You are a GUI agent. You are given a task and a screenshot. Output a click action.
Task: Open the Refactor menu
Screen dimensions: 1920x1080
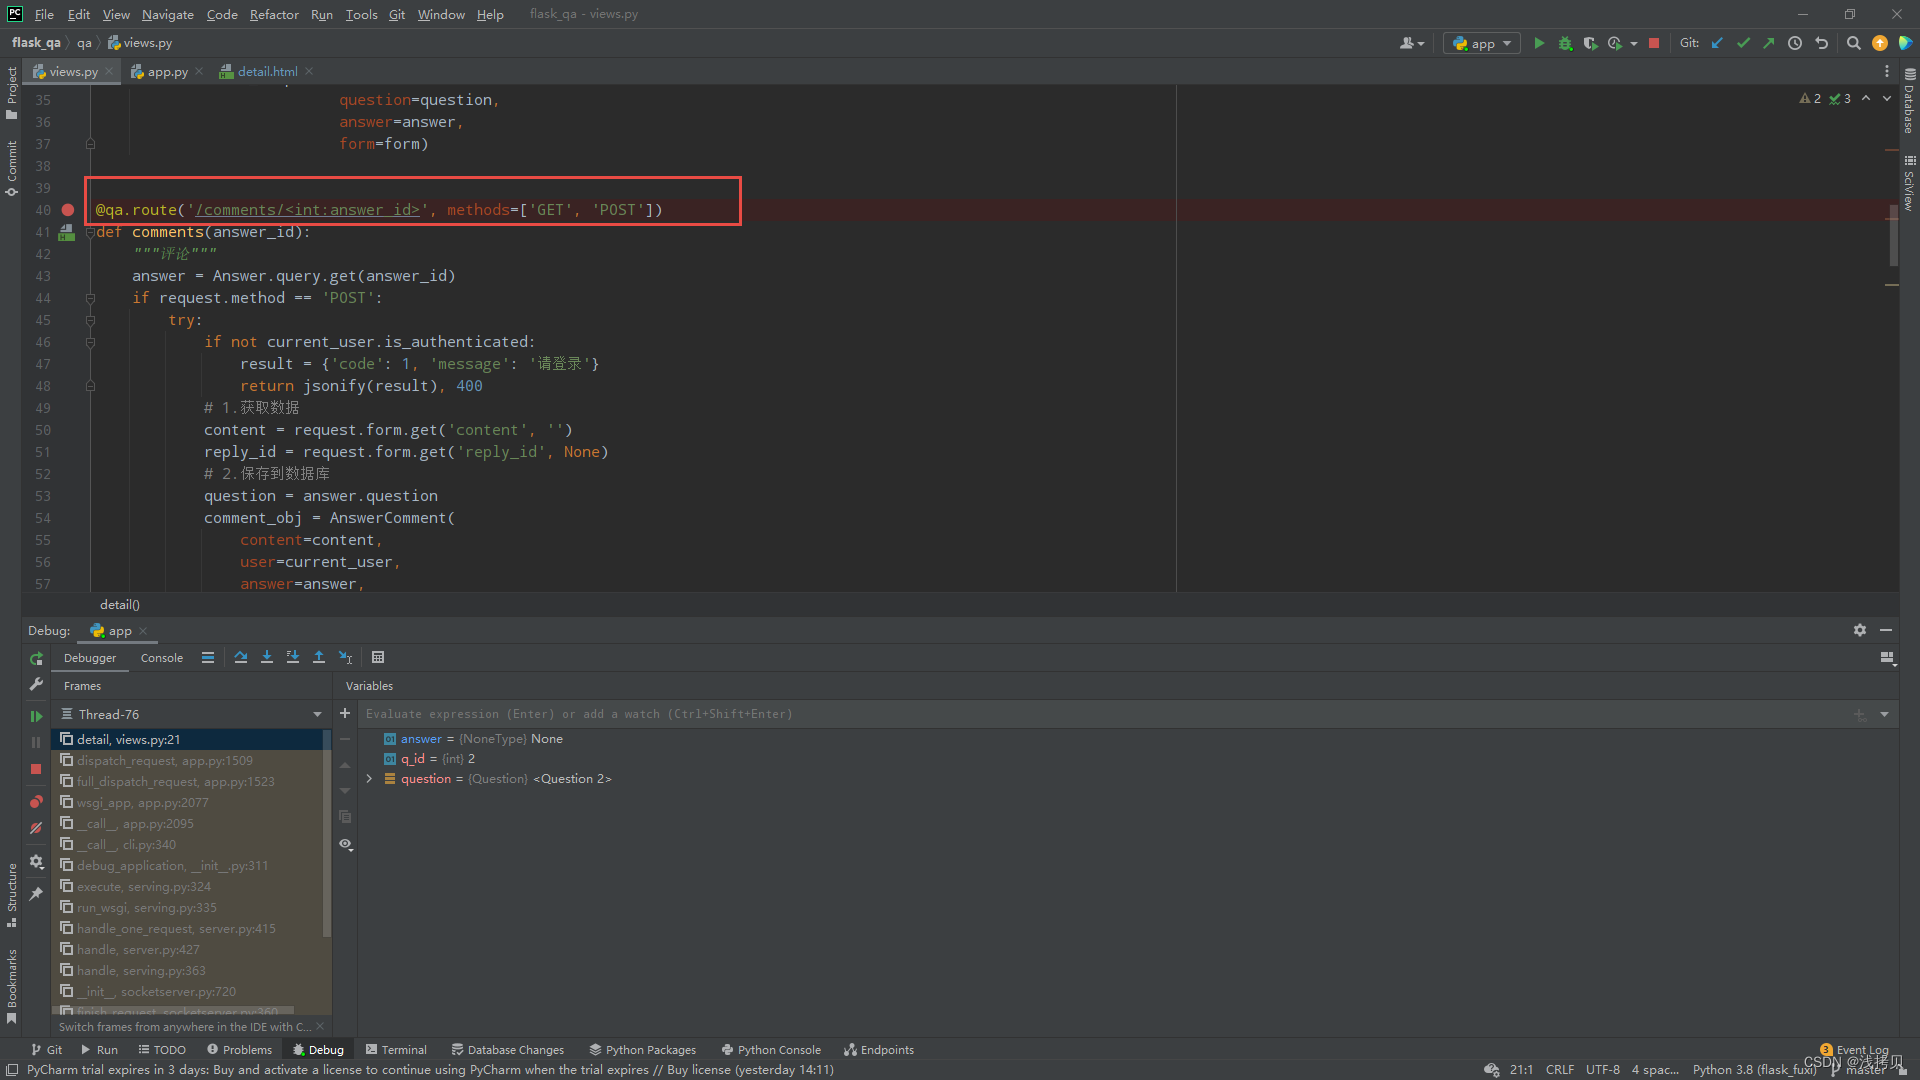(x=274, y=14)
